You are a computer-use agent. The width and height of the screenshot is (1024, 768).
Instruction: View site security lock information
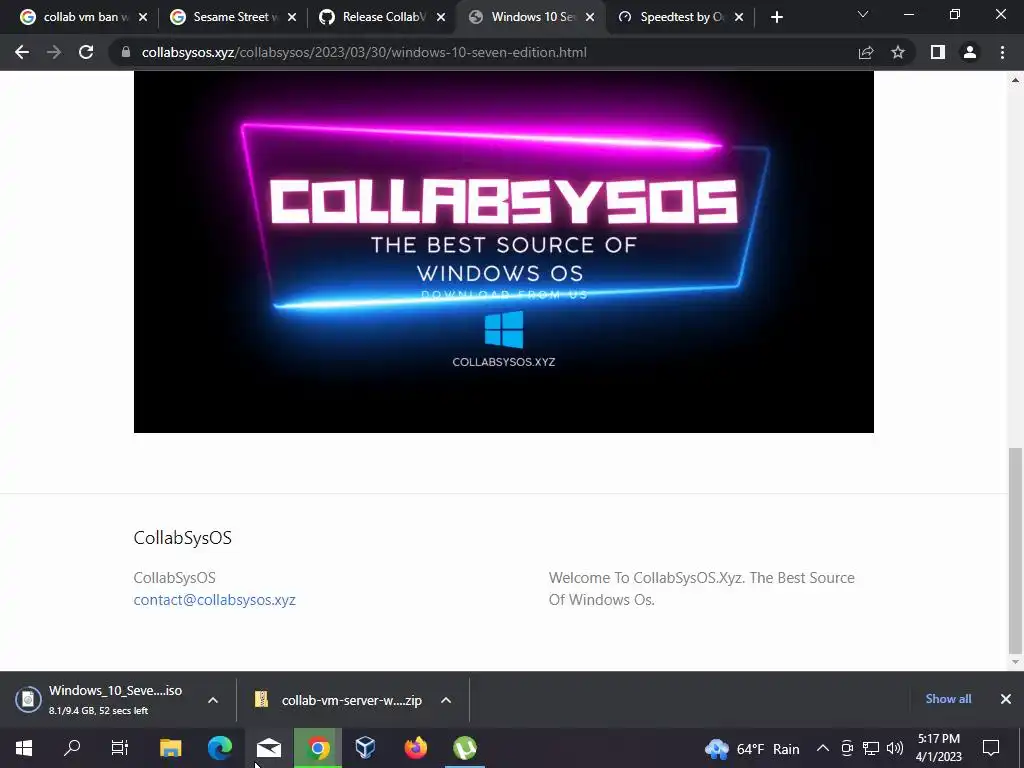125,52
